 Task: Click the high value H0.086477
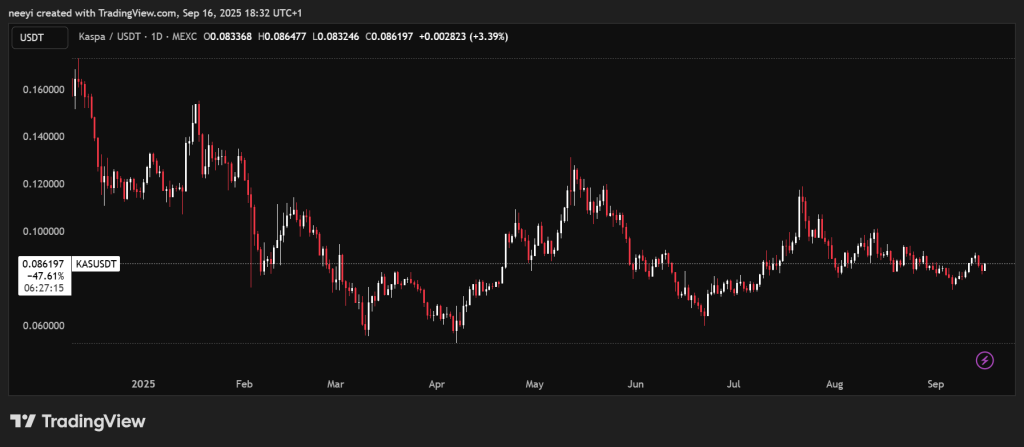coord(282,37)
